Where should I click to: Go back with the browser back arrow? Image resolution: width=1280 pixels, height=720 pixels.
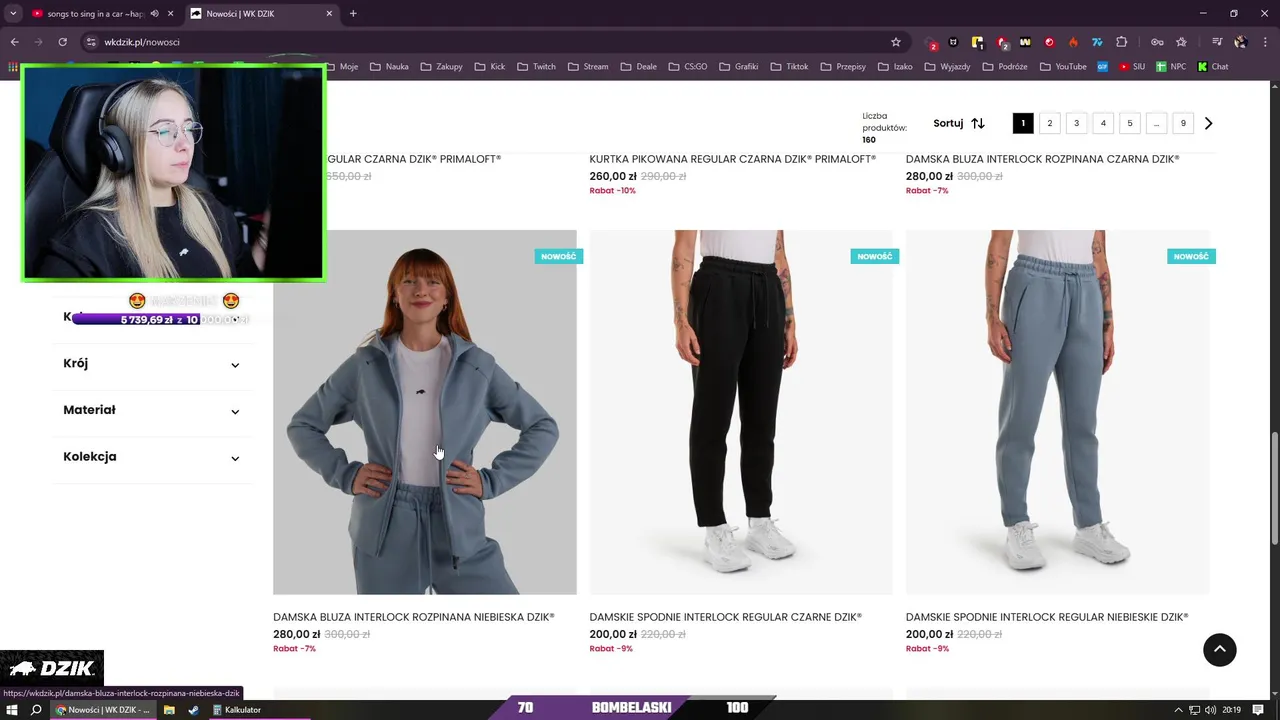click(x=14, y=42)
